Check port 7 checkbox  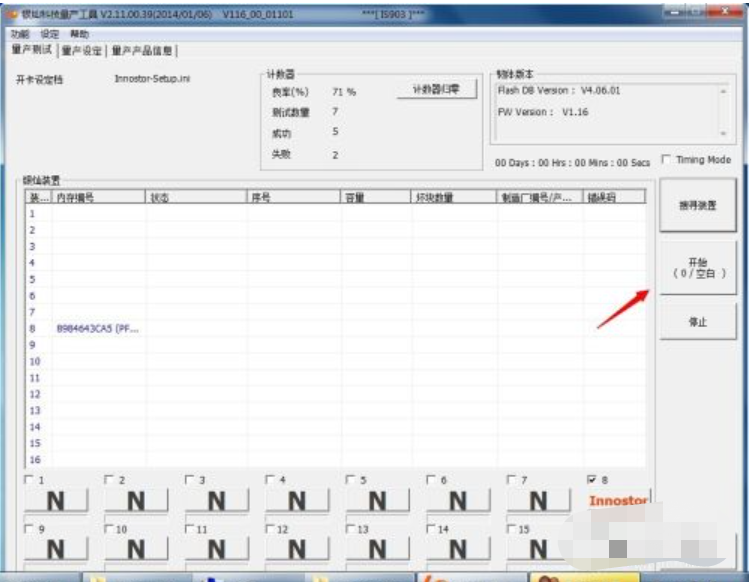pos(512,480)
